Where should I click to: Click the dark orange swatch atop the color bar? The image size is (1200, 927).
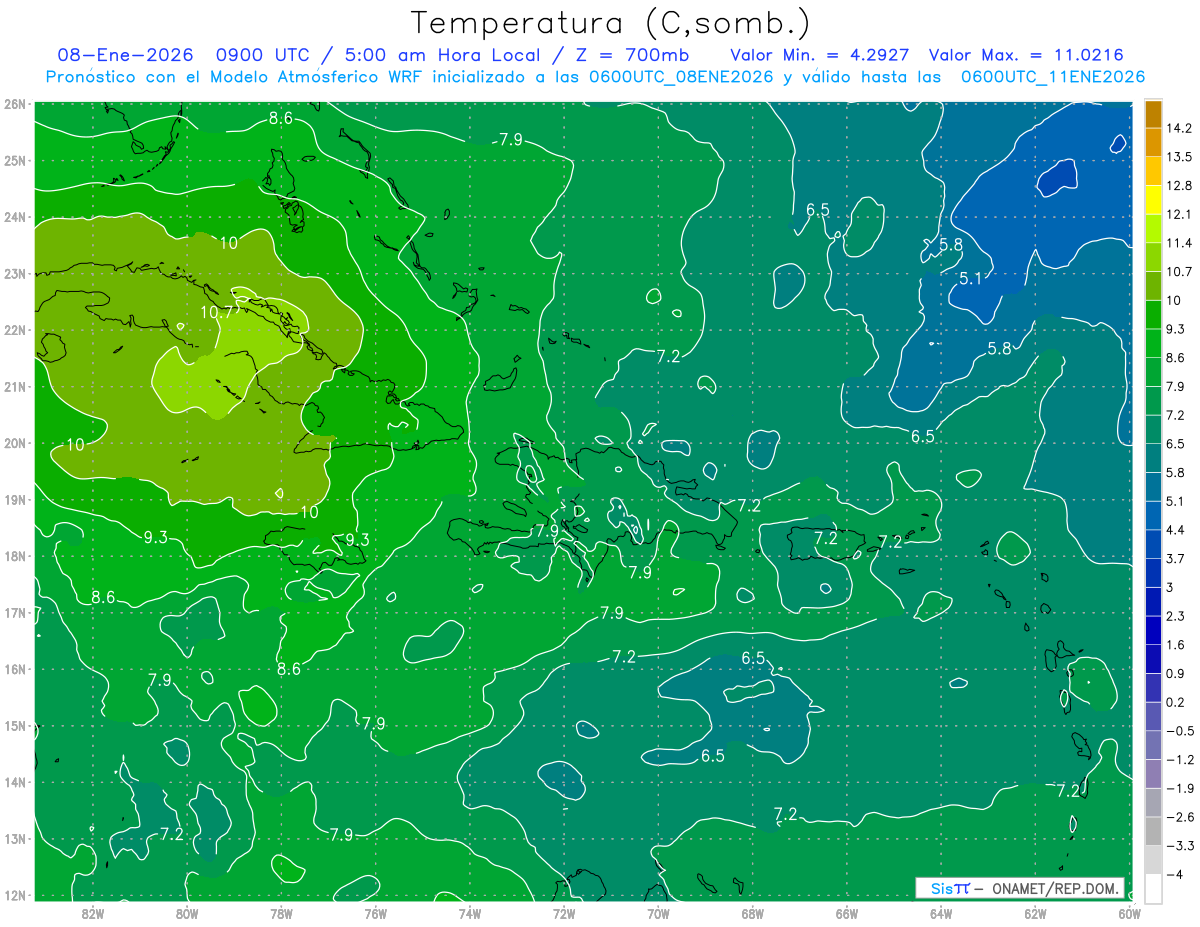point(1153,113)
